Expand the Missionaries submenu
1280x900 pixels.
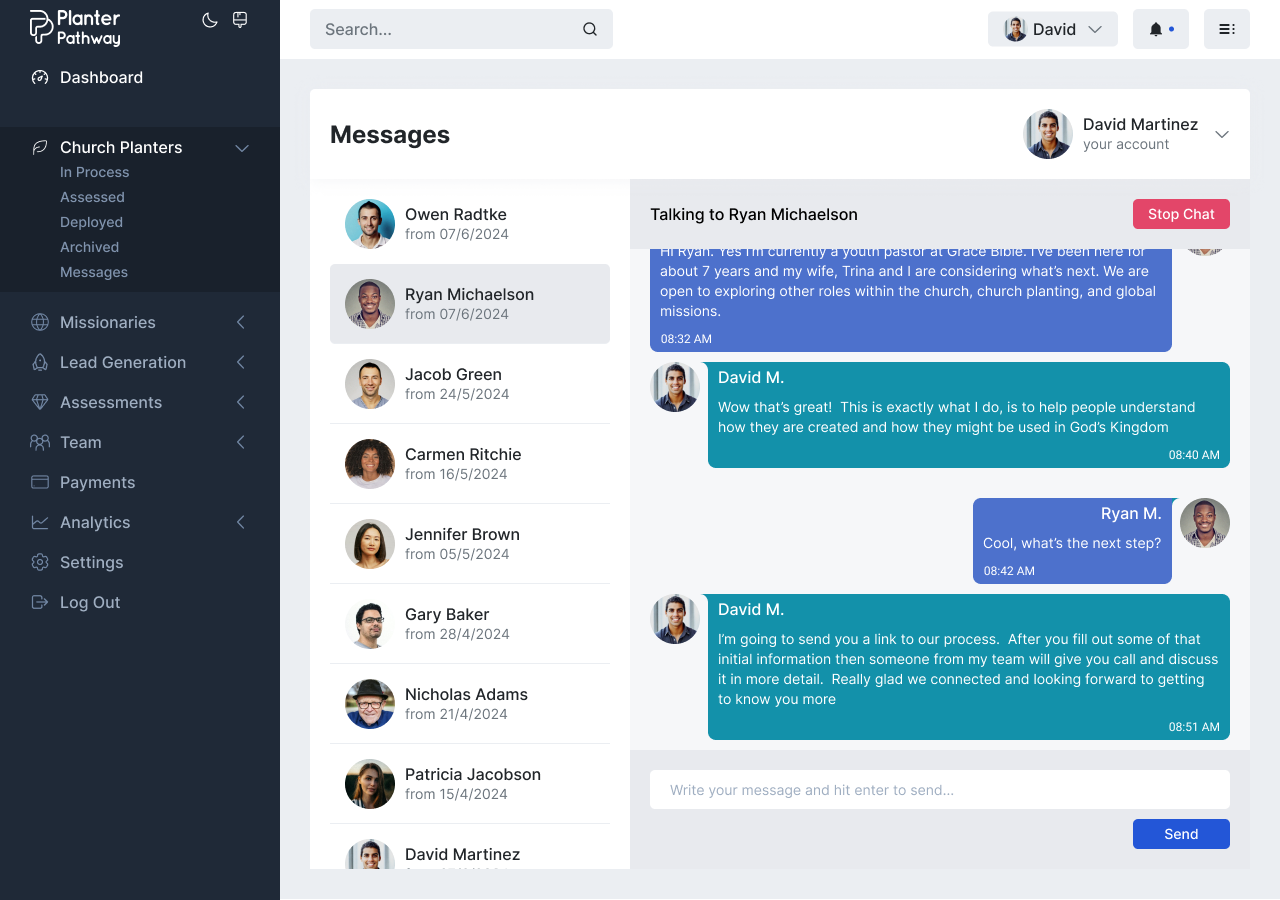click(241, 322)
